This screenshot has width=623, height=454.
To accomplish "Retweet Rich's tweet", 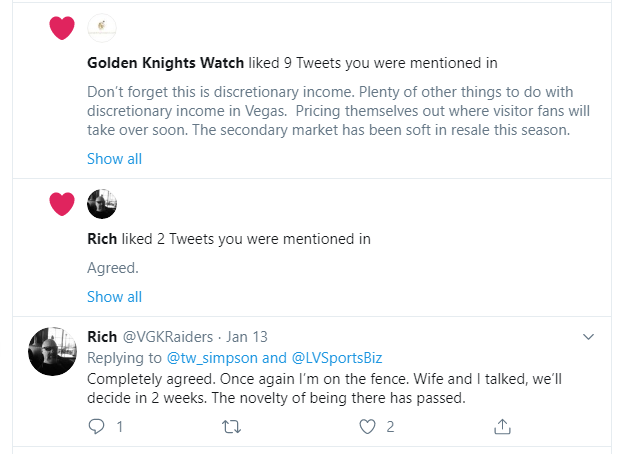I will coord(232,427).
